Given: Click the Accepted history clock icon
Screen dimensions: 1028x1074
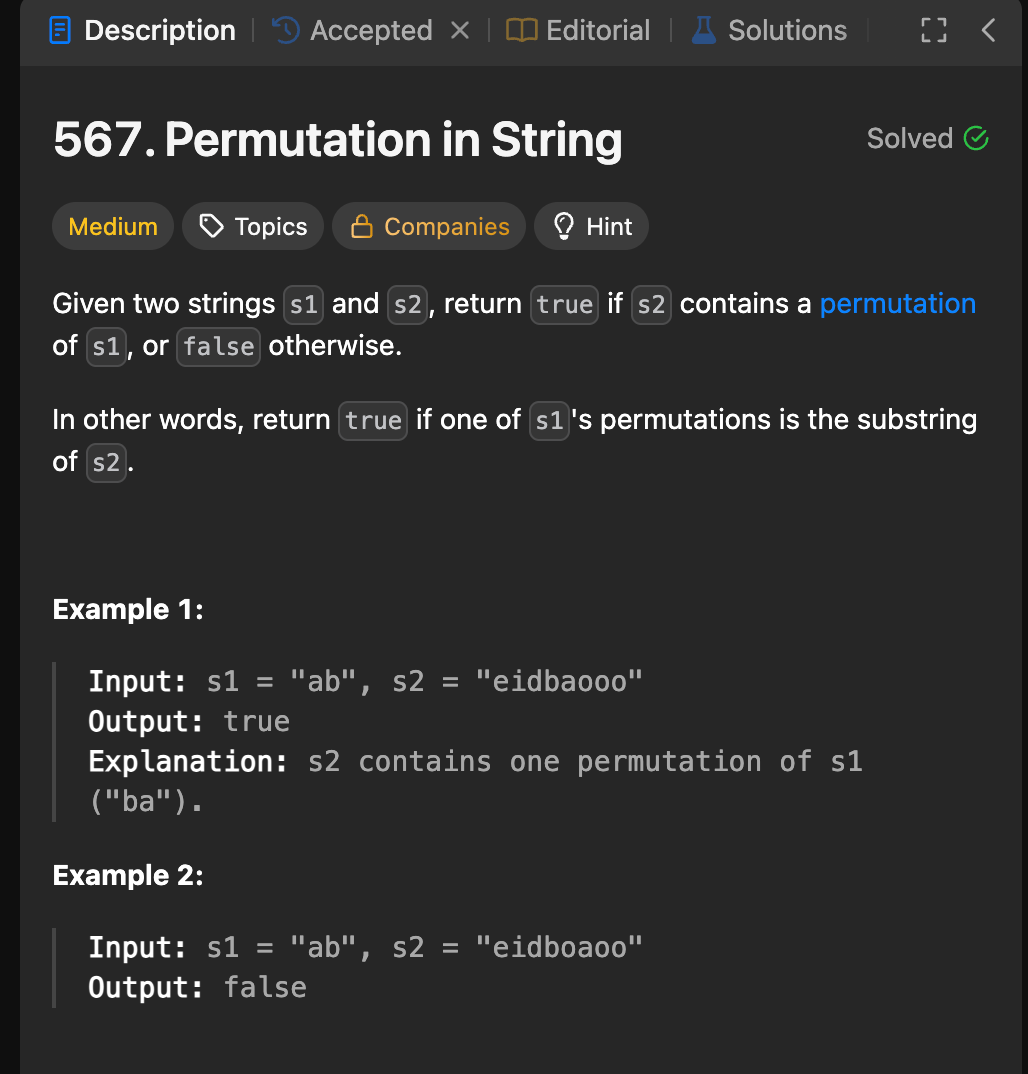Looking at the screenshot, I should (286, 31).
